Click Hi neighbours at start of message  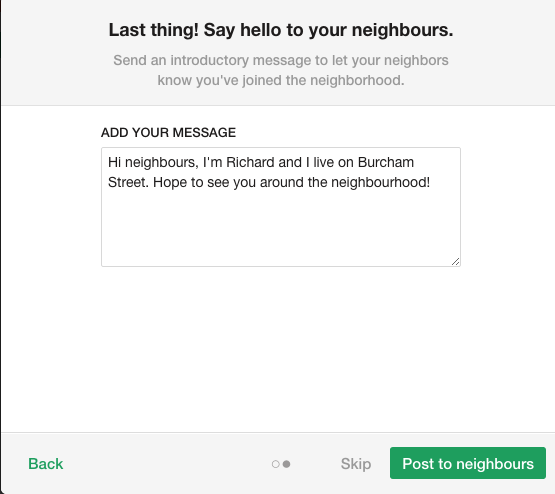point(153,162)
